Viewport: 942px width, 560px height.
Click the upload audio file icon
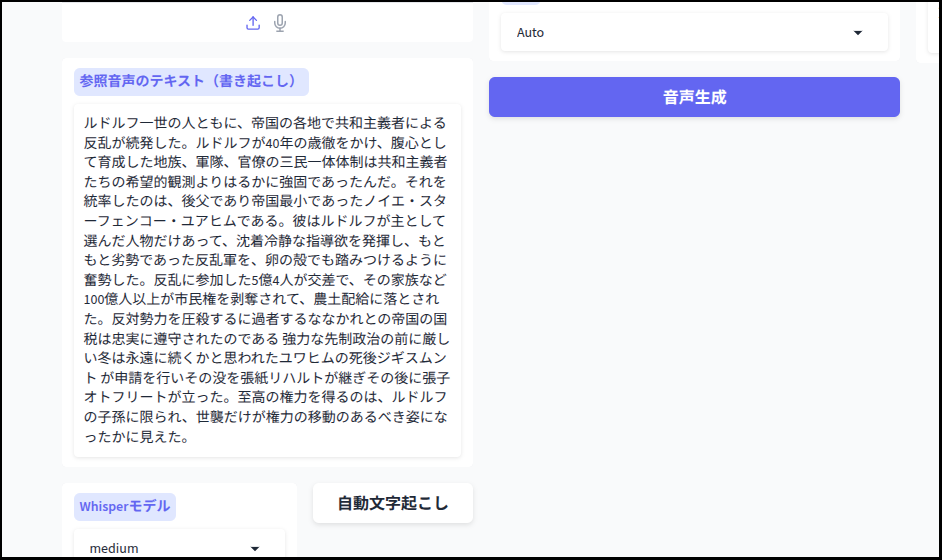[253, 23]
